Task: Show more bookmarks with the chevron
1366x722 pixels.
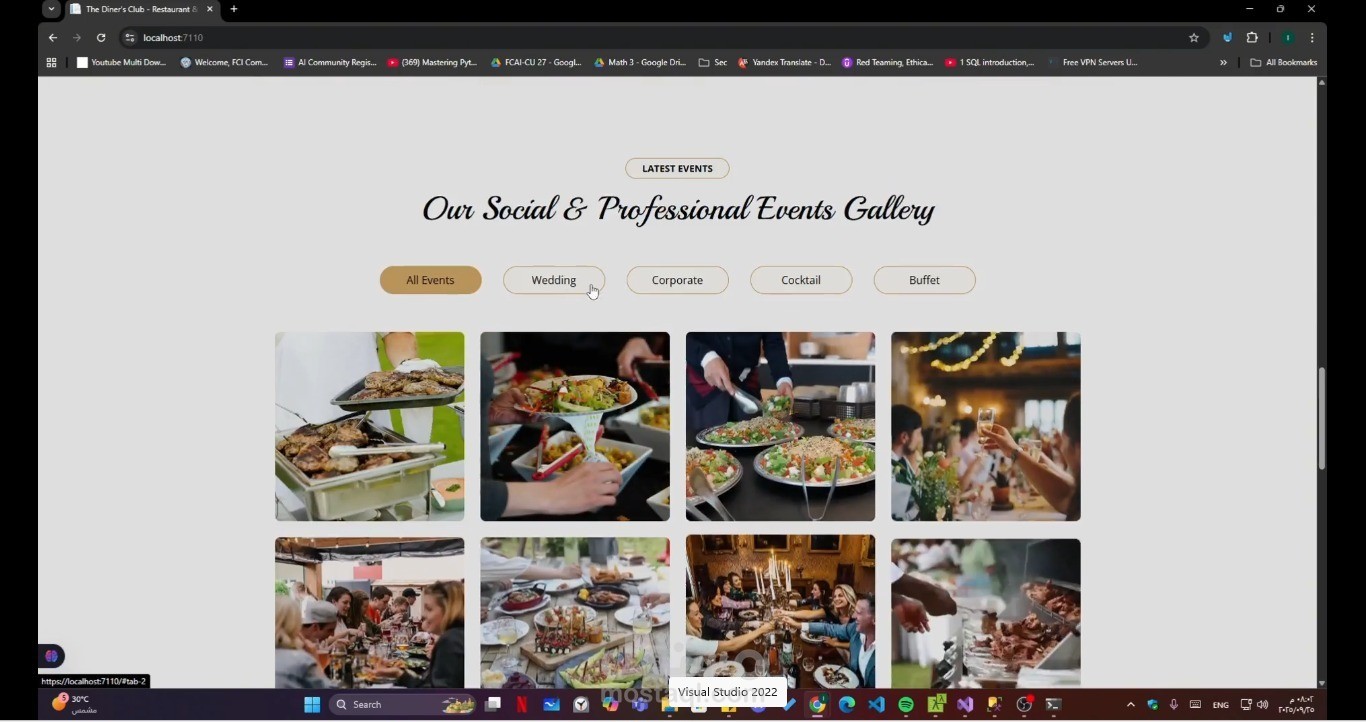Action: tap(1223, 62)
